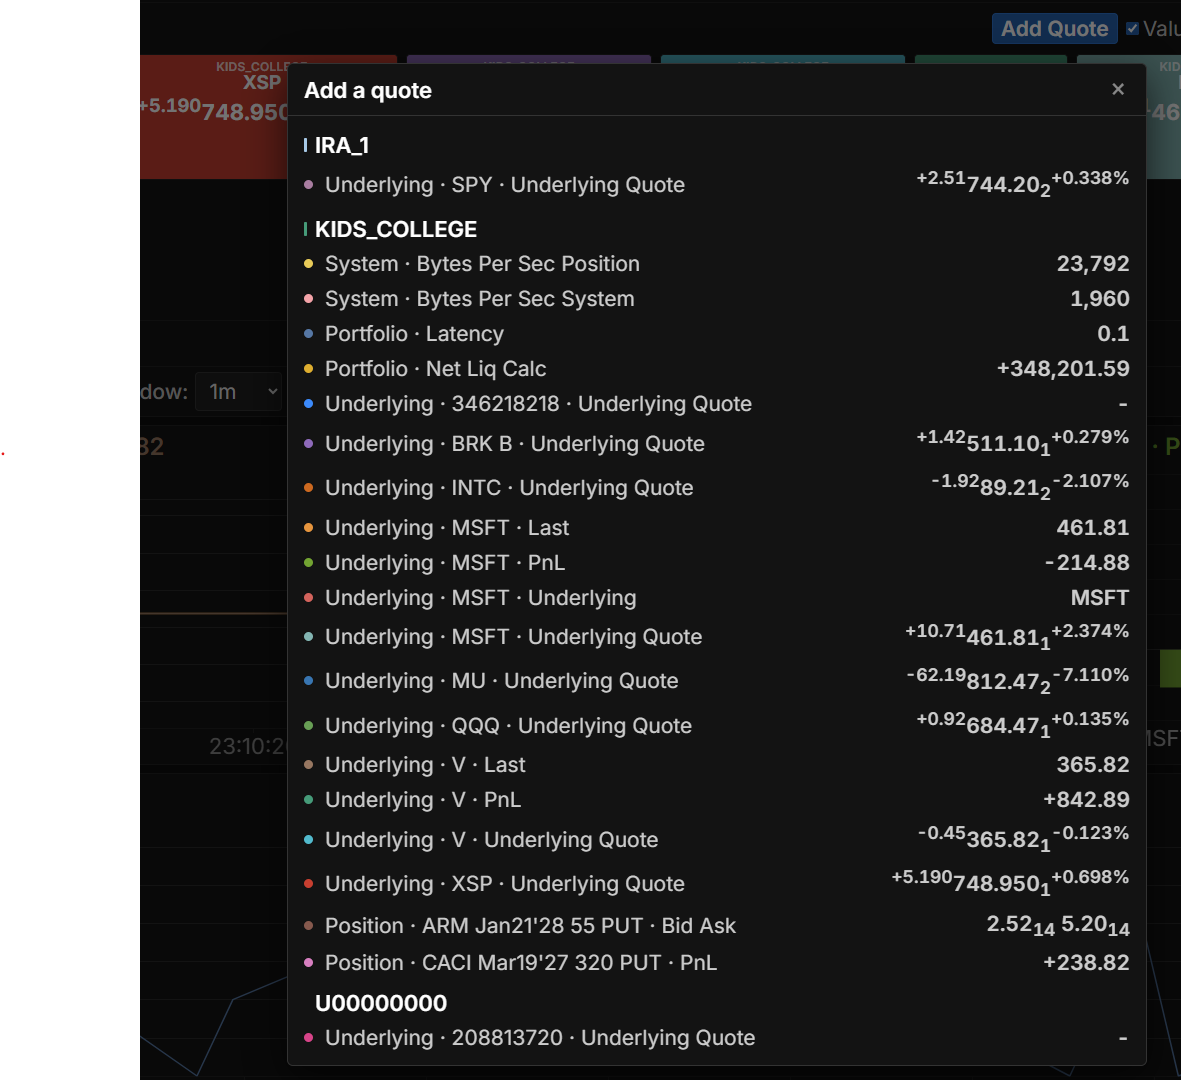Screen dimensions: 1181x1080
Task: Click the +348,201.59 Net Liq value
Action: click(1063, 369)
